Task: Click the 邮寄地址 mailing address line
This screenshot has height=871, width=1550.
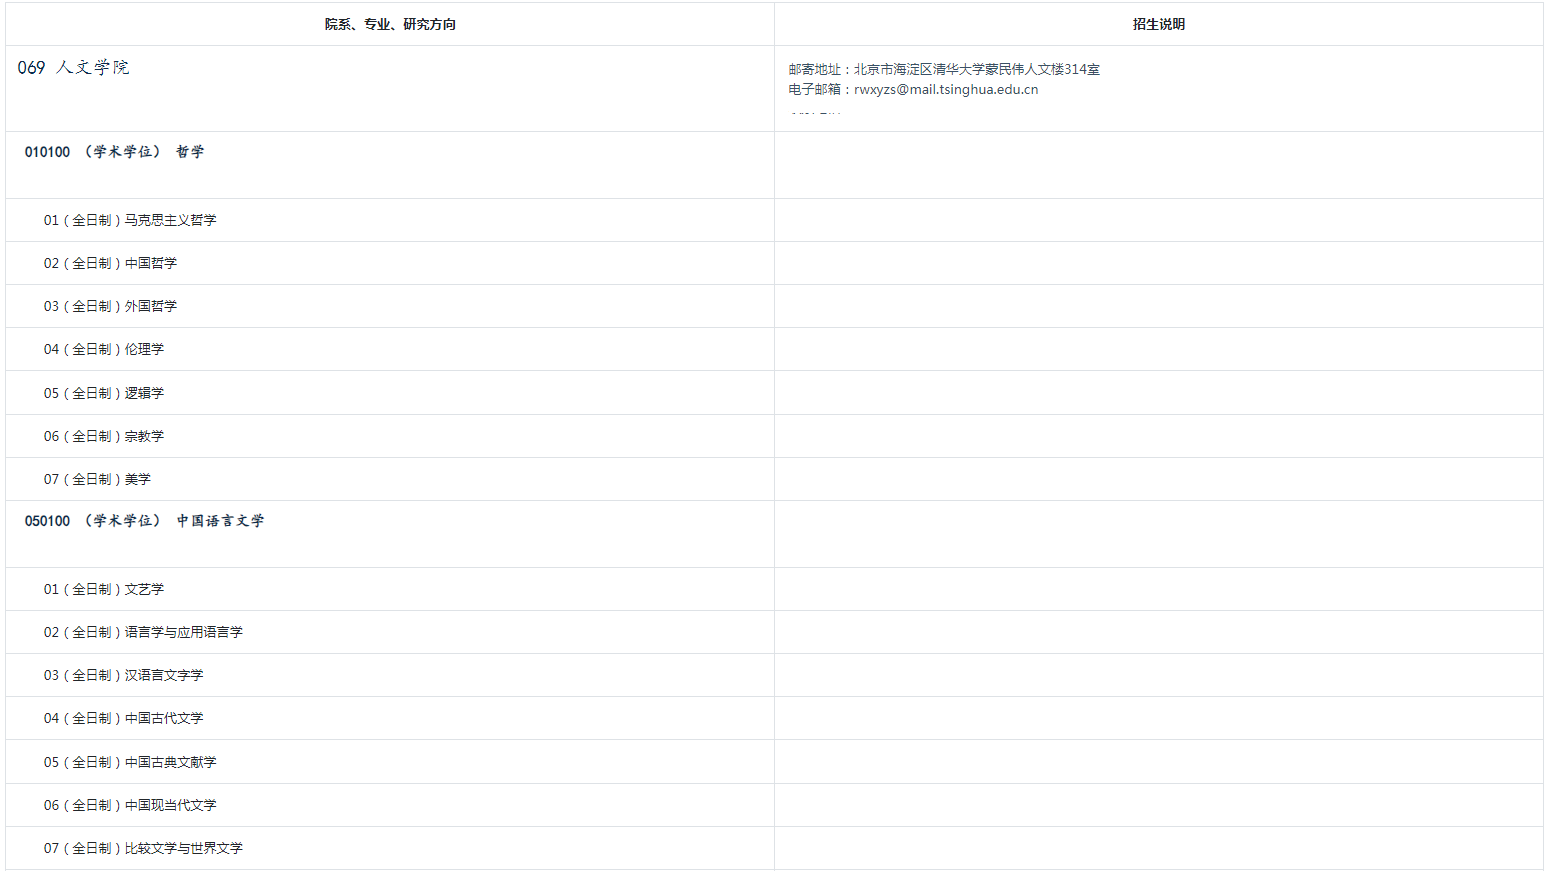Action: (x=943, y=69)
